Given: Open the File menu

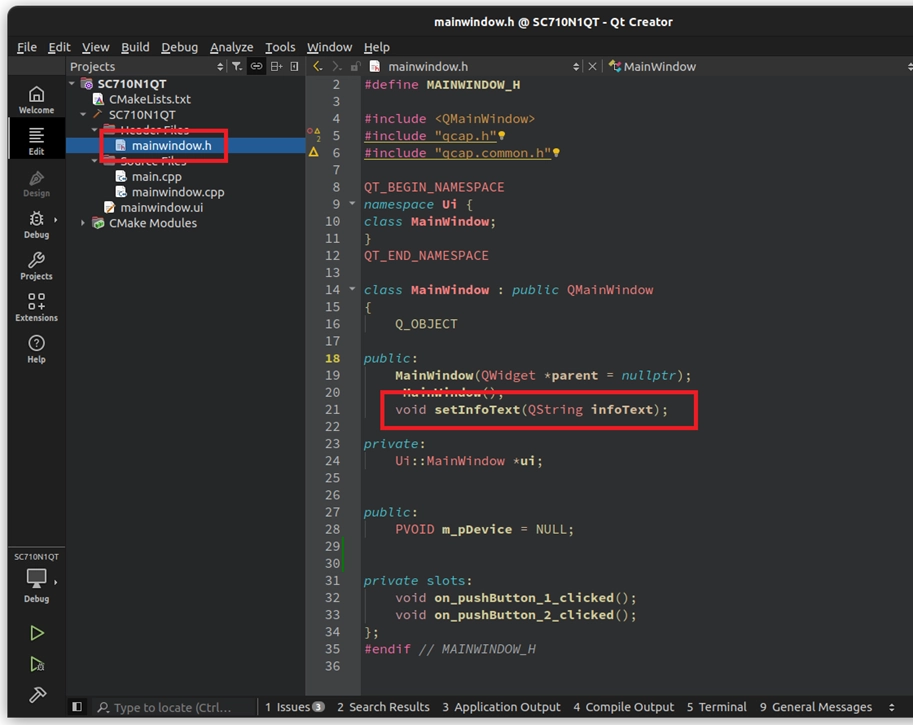Looking at the screenshot, I should 27,47.
